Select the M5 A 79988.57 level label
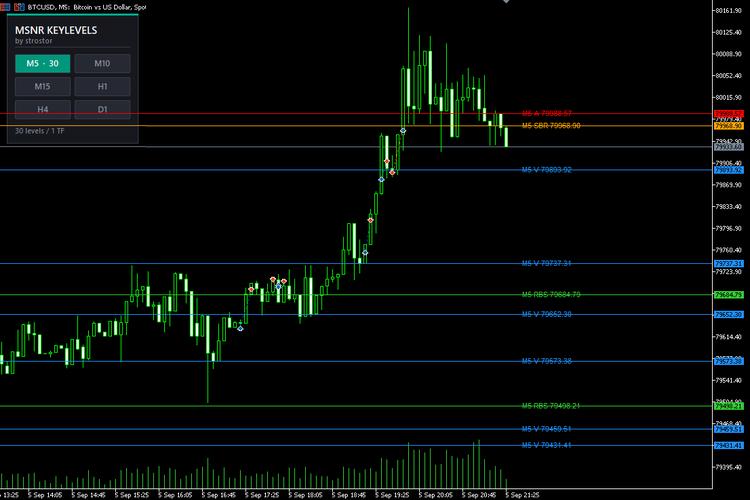750x500 pixels. pyautogui.click(x=547, y=113)
